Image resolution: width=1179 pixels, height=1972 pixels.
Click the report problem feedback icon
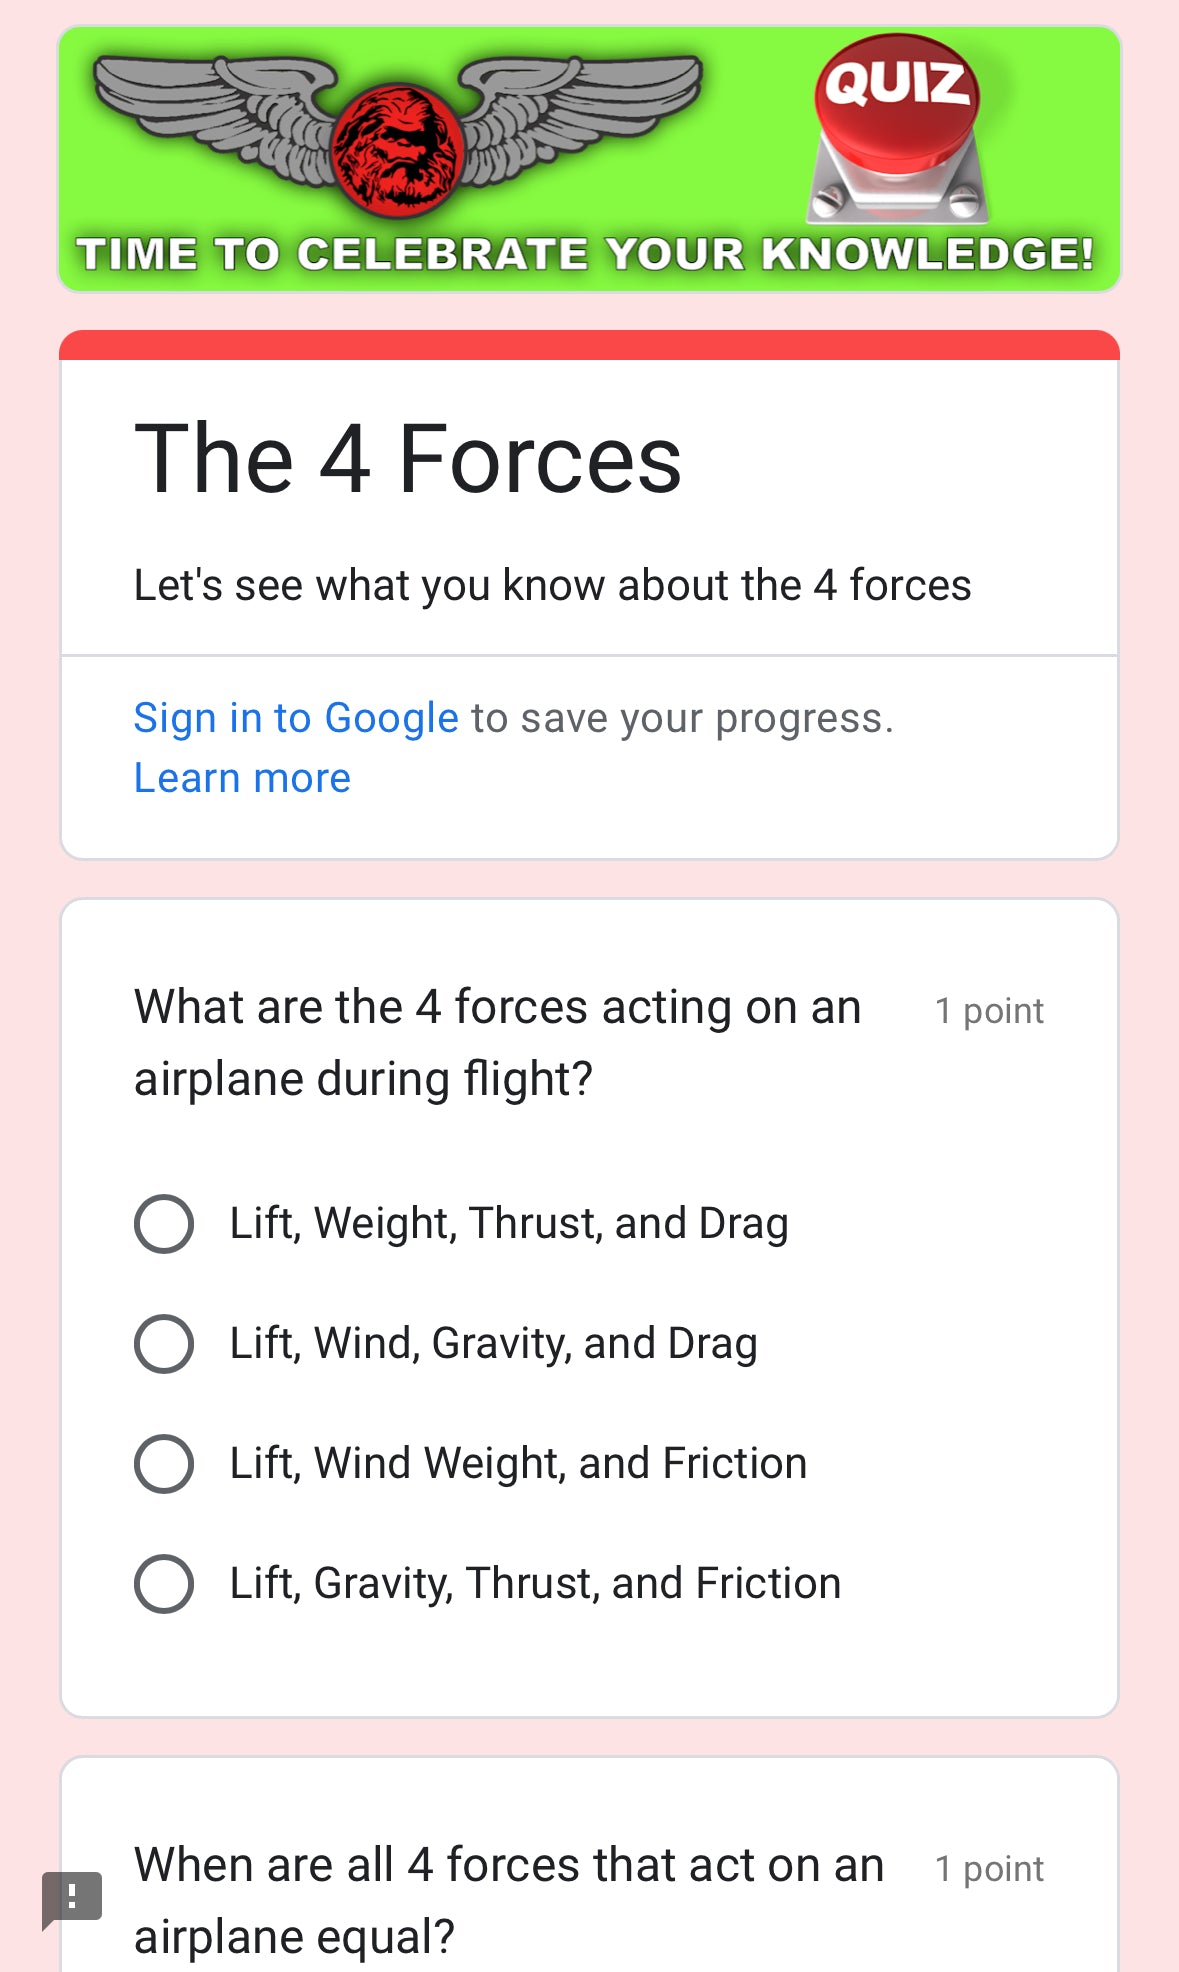tap(72, 1897)
